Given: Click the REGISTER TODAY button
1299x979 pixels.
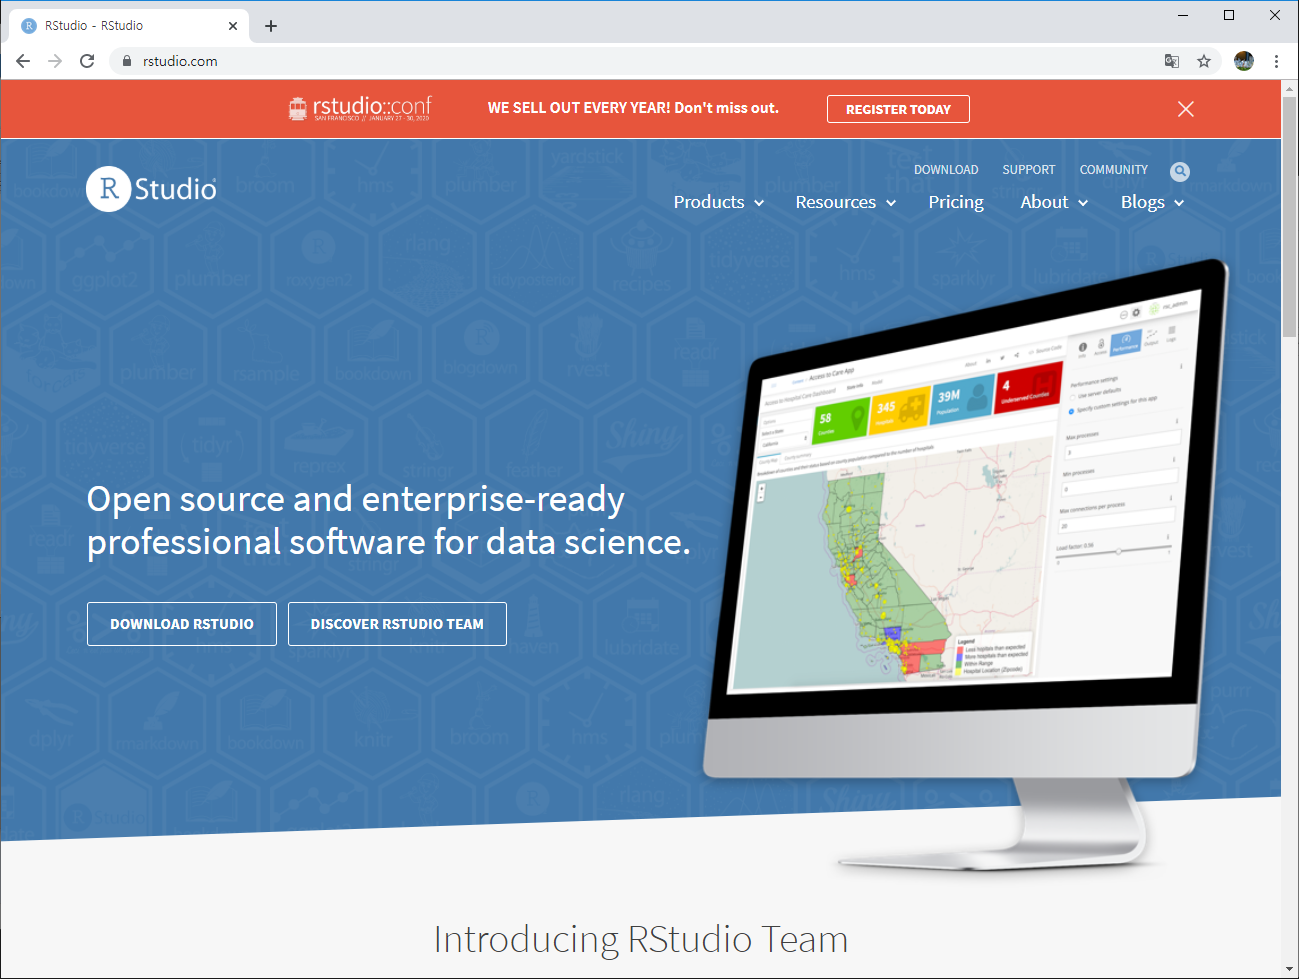Looking at the screenshot, I should 898,109.
